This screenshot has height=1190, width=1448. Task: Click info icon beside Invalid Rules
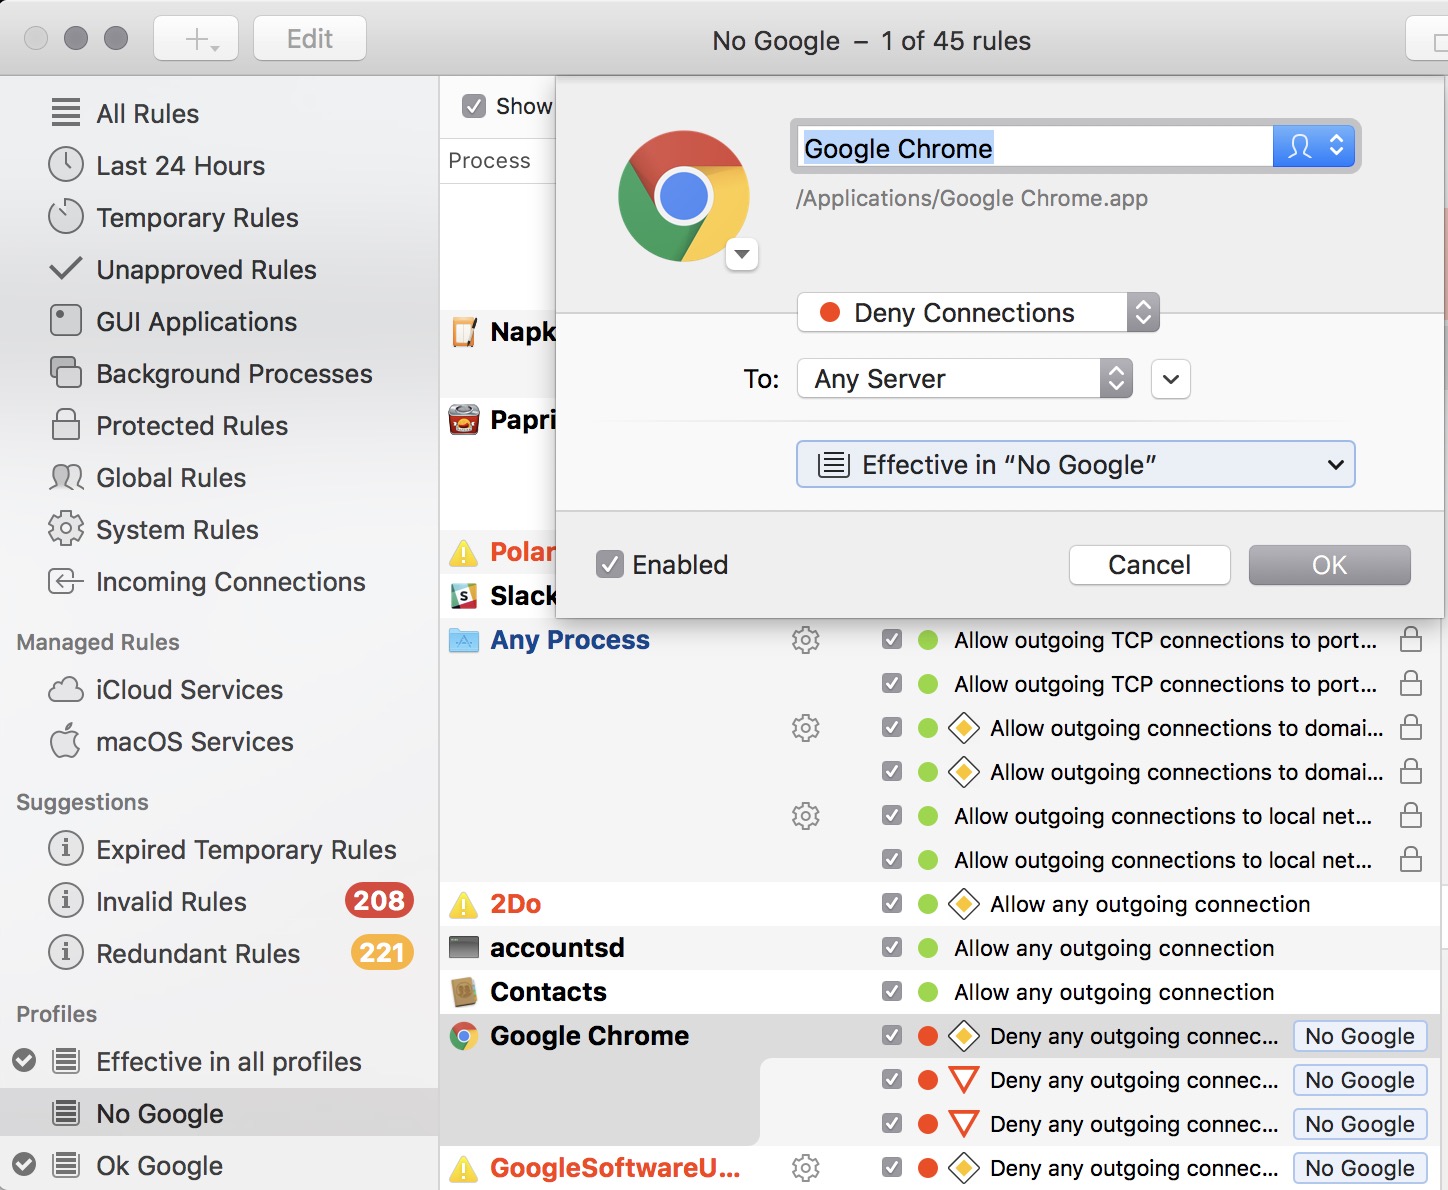pyautogui.click(x=66, y=901)
